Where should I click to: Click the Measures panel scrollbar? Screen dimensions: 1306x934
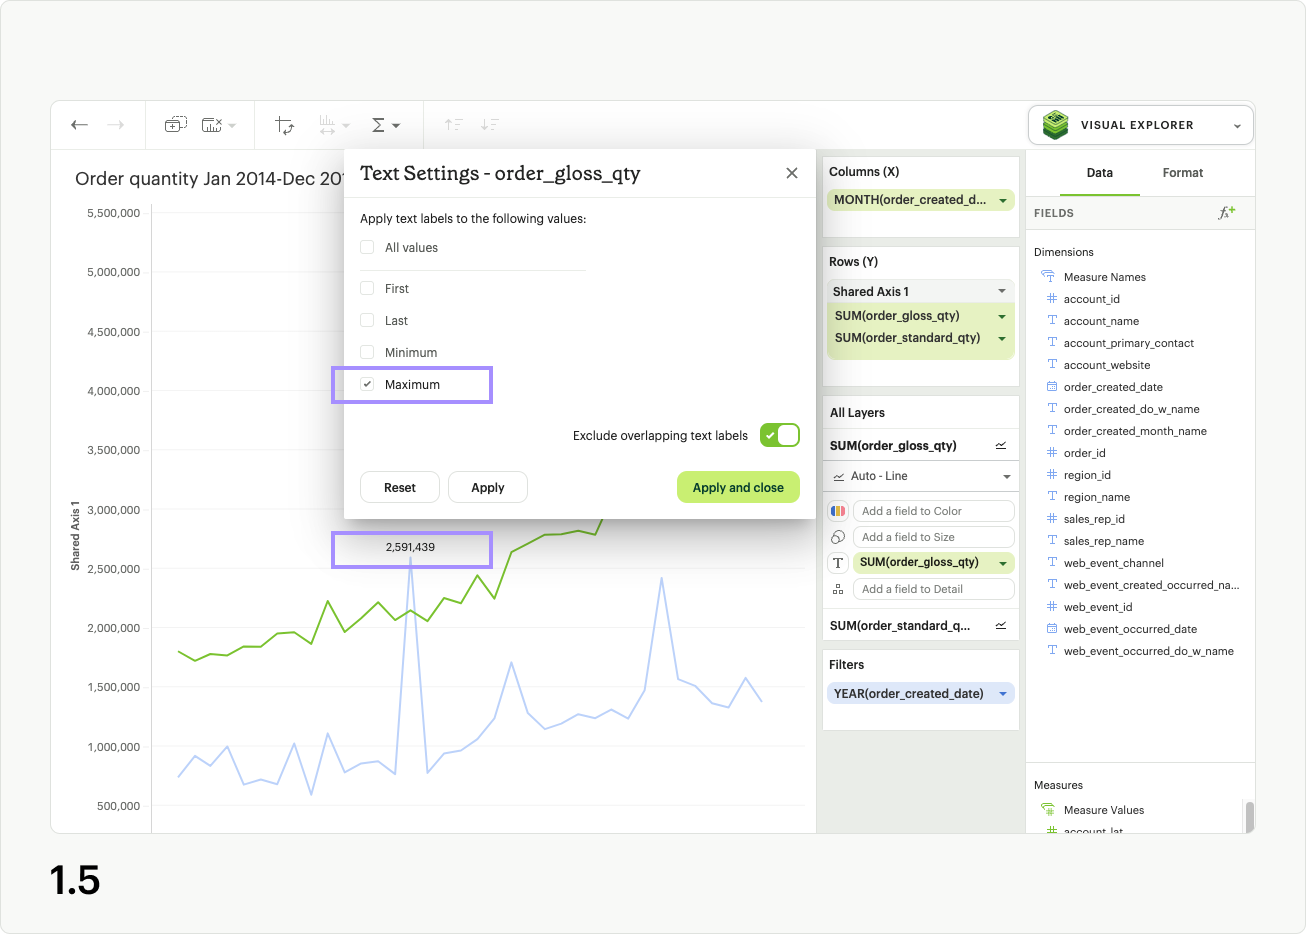click(1249, 816)
